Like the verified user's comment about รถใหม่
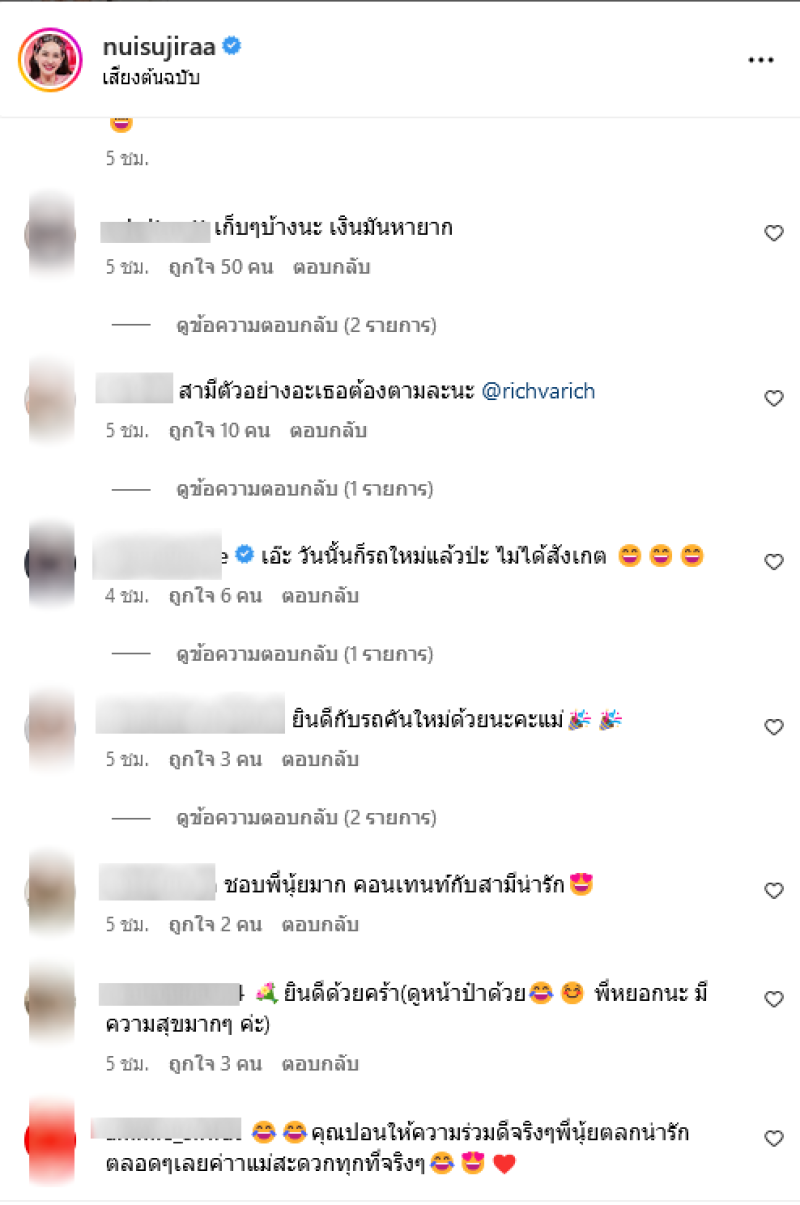Image resolution: width=800 pixels, height=1205 pixels. tap(773, 562)
